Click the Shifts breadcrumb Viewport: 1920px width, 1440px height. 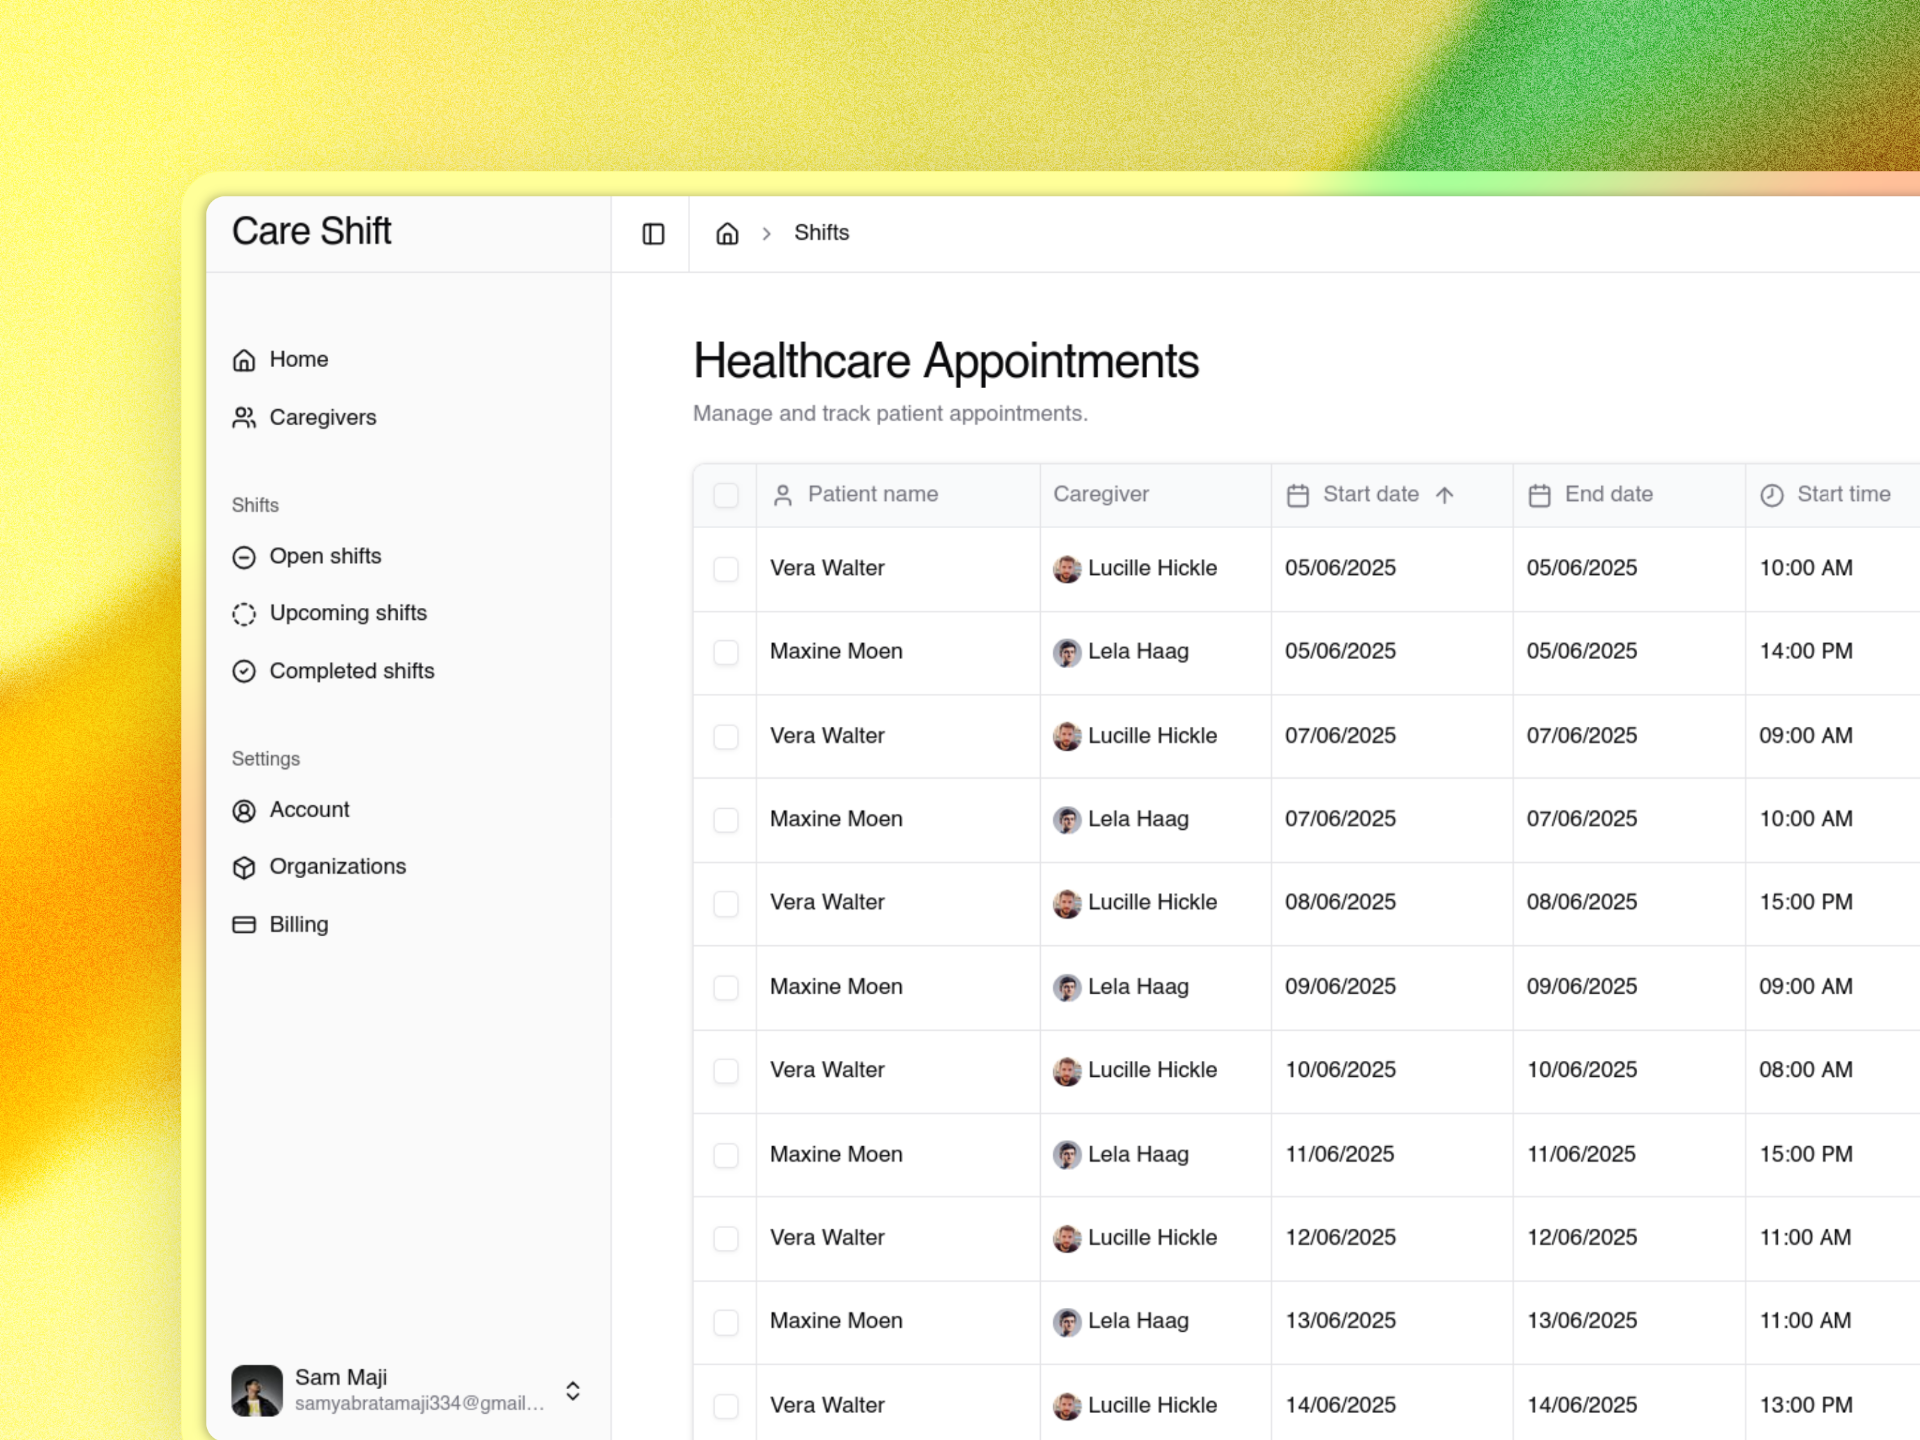[x=821, y=233]
